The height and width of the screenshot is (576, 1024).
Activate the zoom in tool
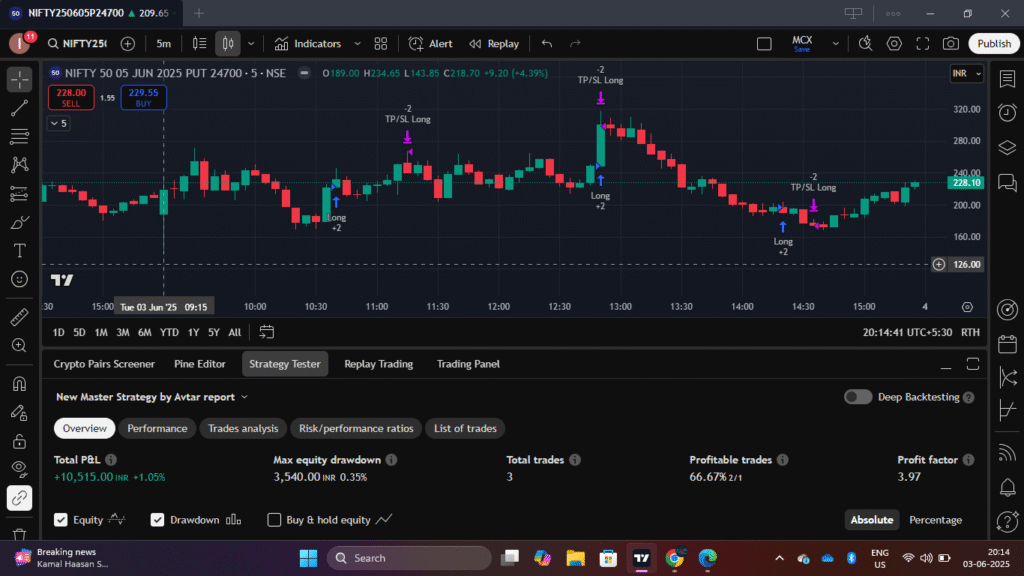tap(20, 345)
